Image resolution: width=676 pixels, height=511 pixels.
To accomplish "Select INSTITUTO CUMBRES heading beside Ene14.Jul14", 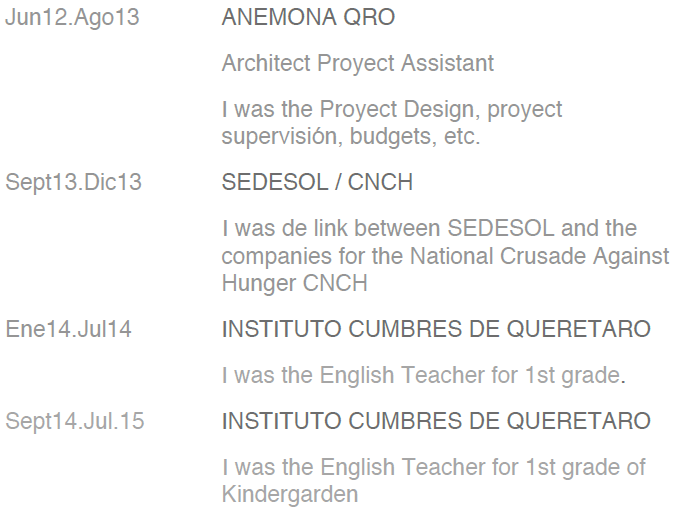I will point(435,329).
